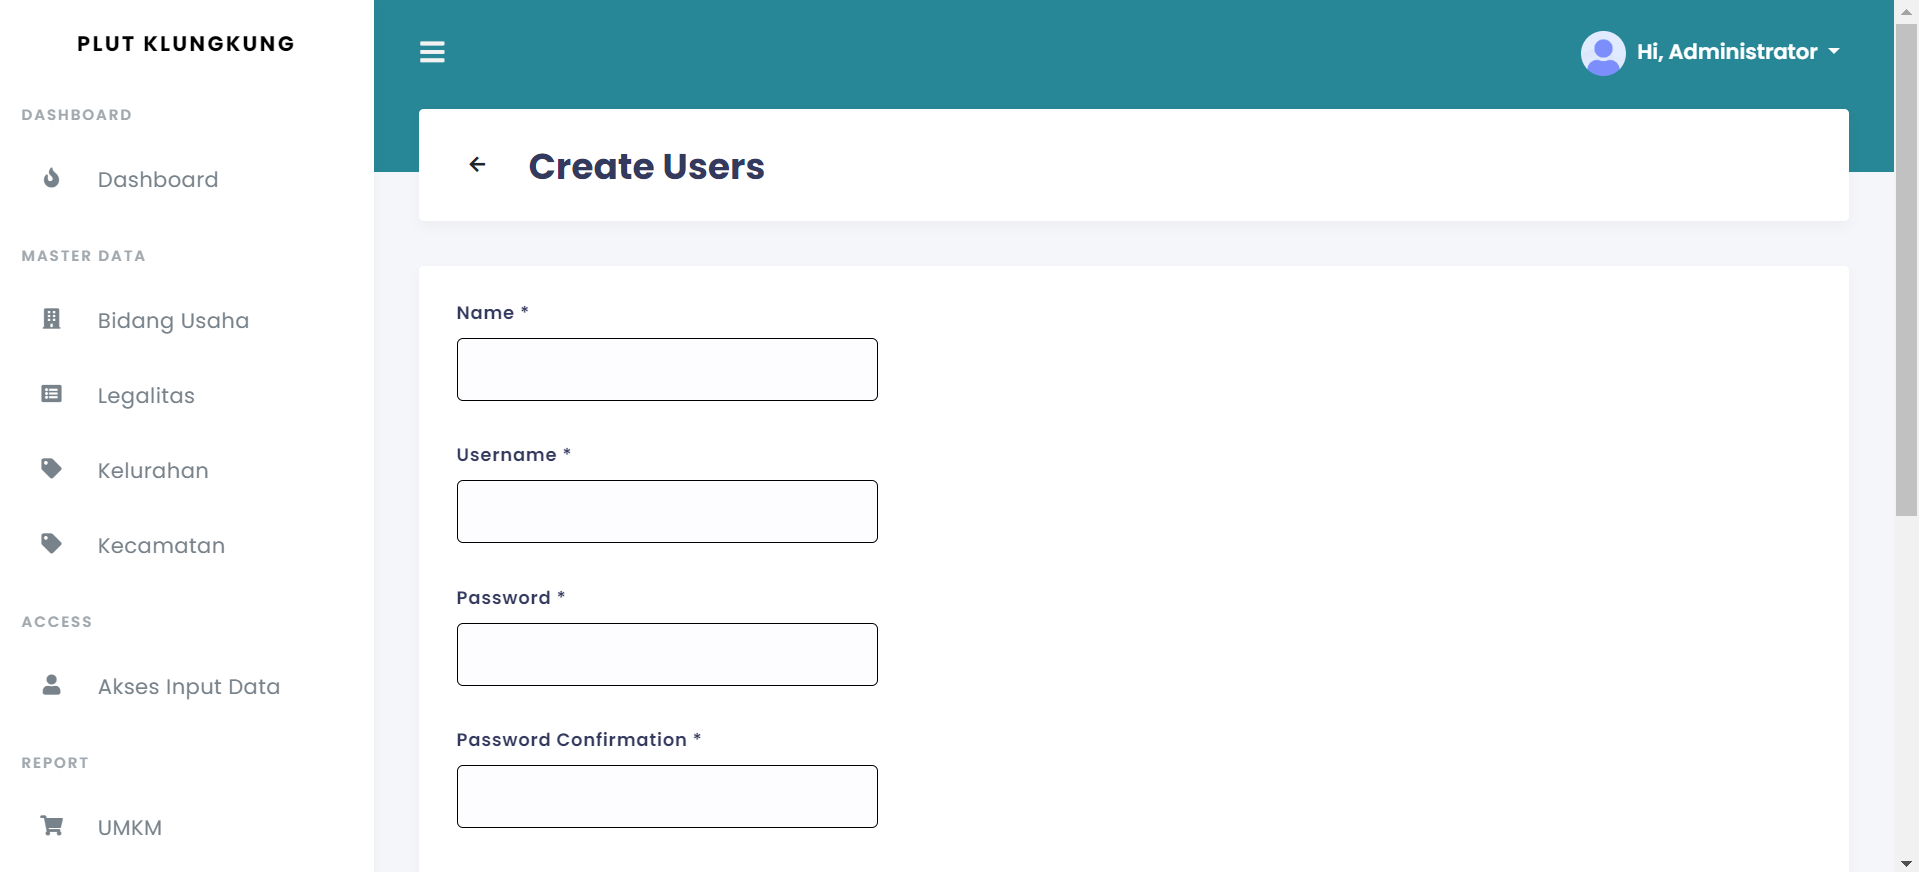Click the back arrow beside Create Users

[x=477, y=165]
